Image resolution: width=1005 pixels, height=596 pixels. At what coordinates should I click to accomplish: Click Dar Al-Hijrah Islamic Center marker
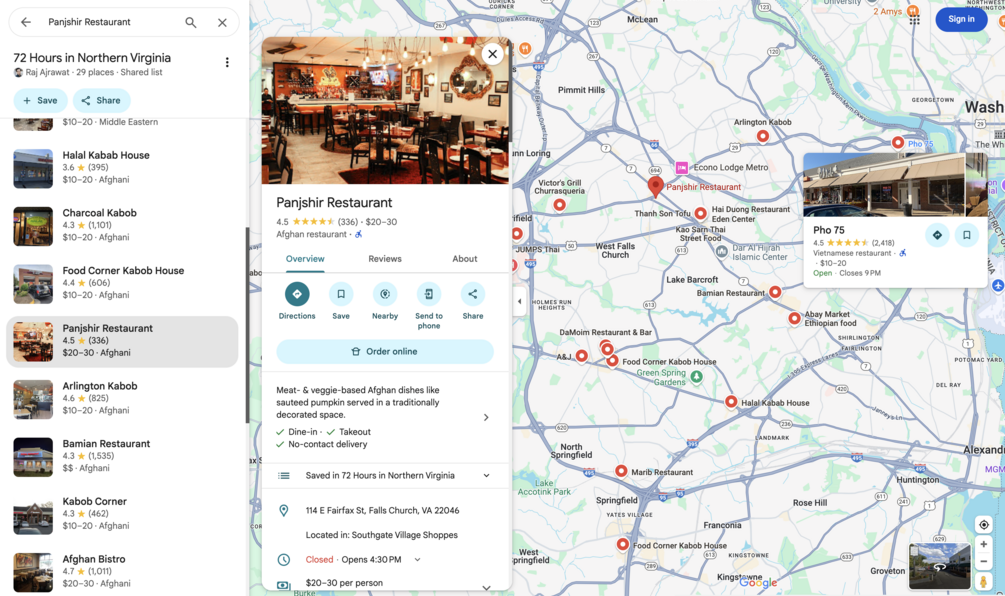(722, 251)
